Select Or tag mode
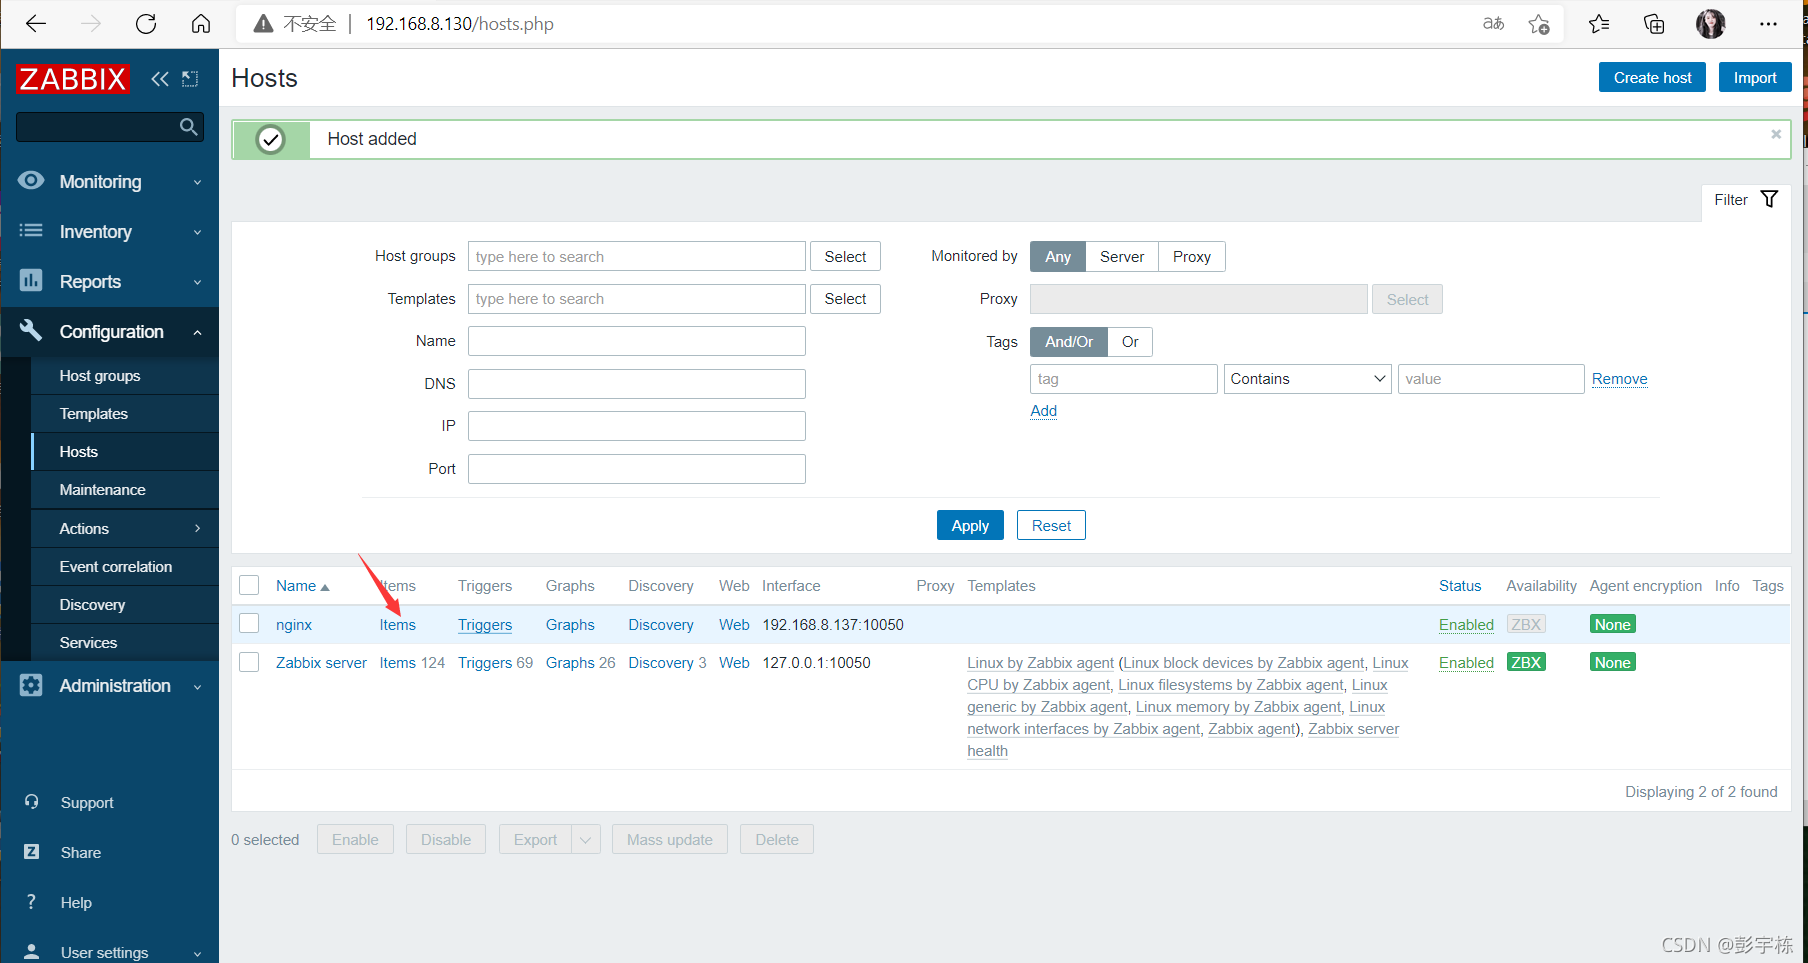Viewport: 1808px width, 963px height. pos(1130,342)
